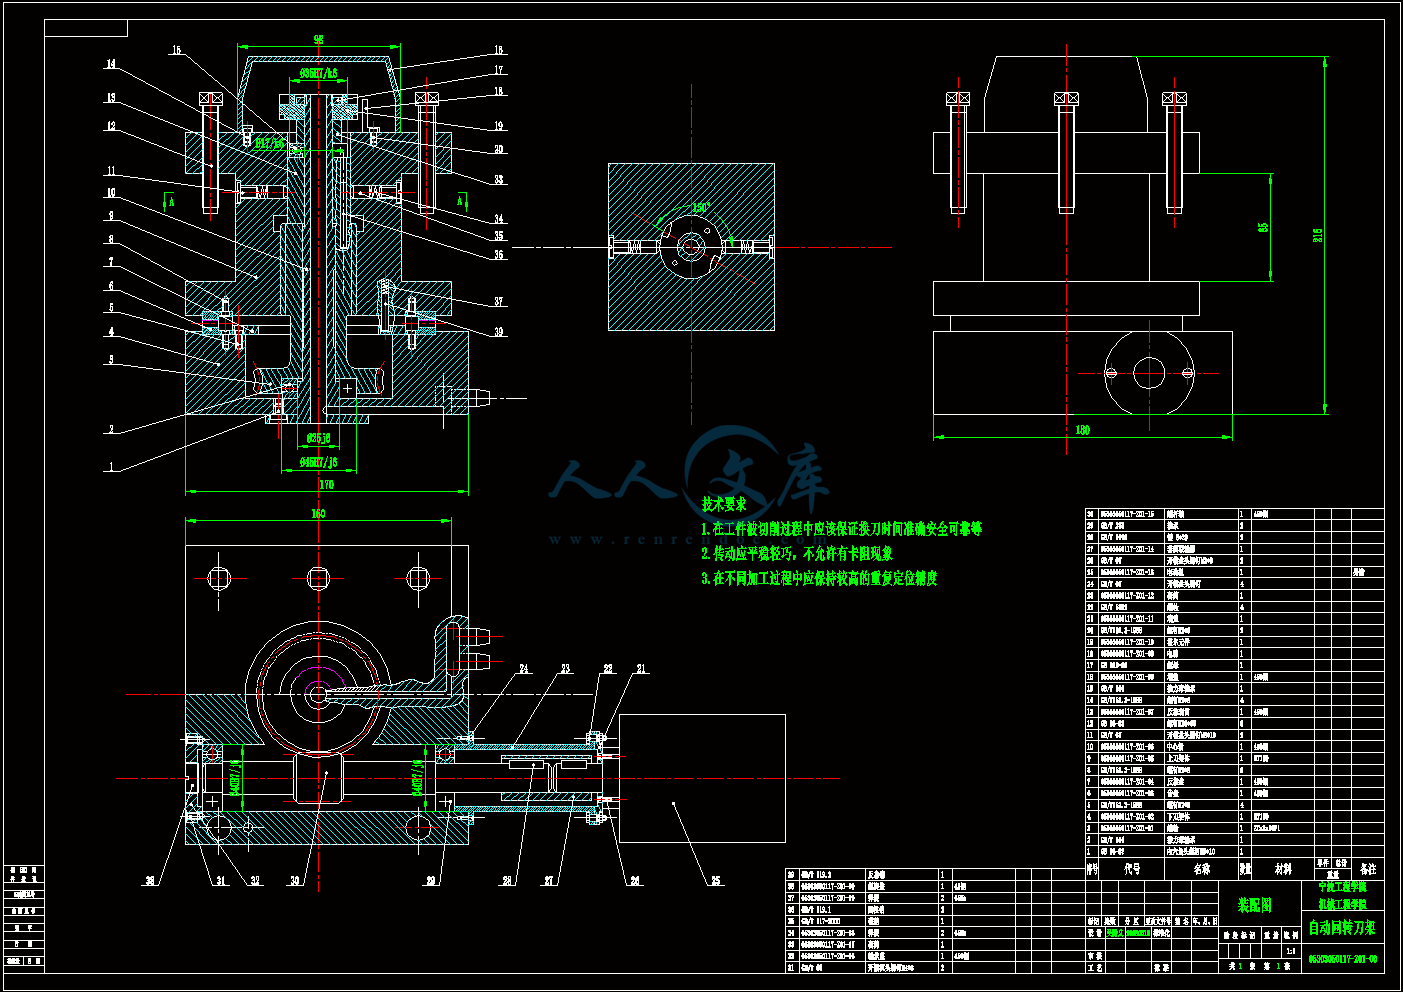The image size is (1403, 992).
Task: Click the drawing title '自动回转刀架'
Action: 1342,928
